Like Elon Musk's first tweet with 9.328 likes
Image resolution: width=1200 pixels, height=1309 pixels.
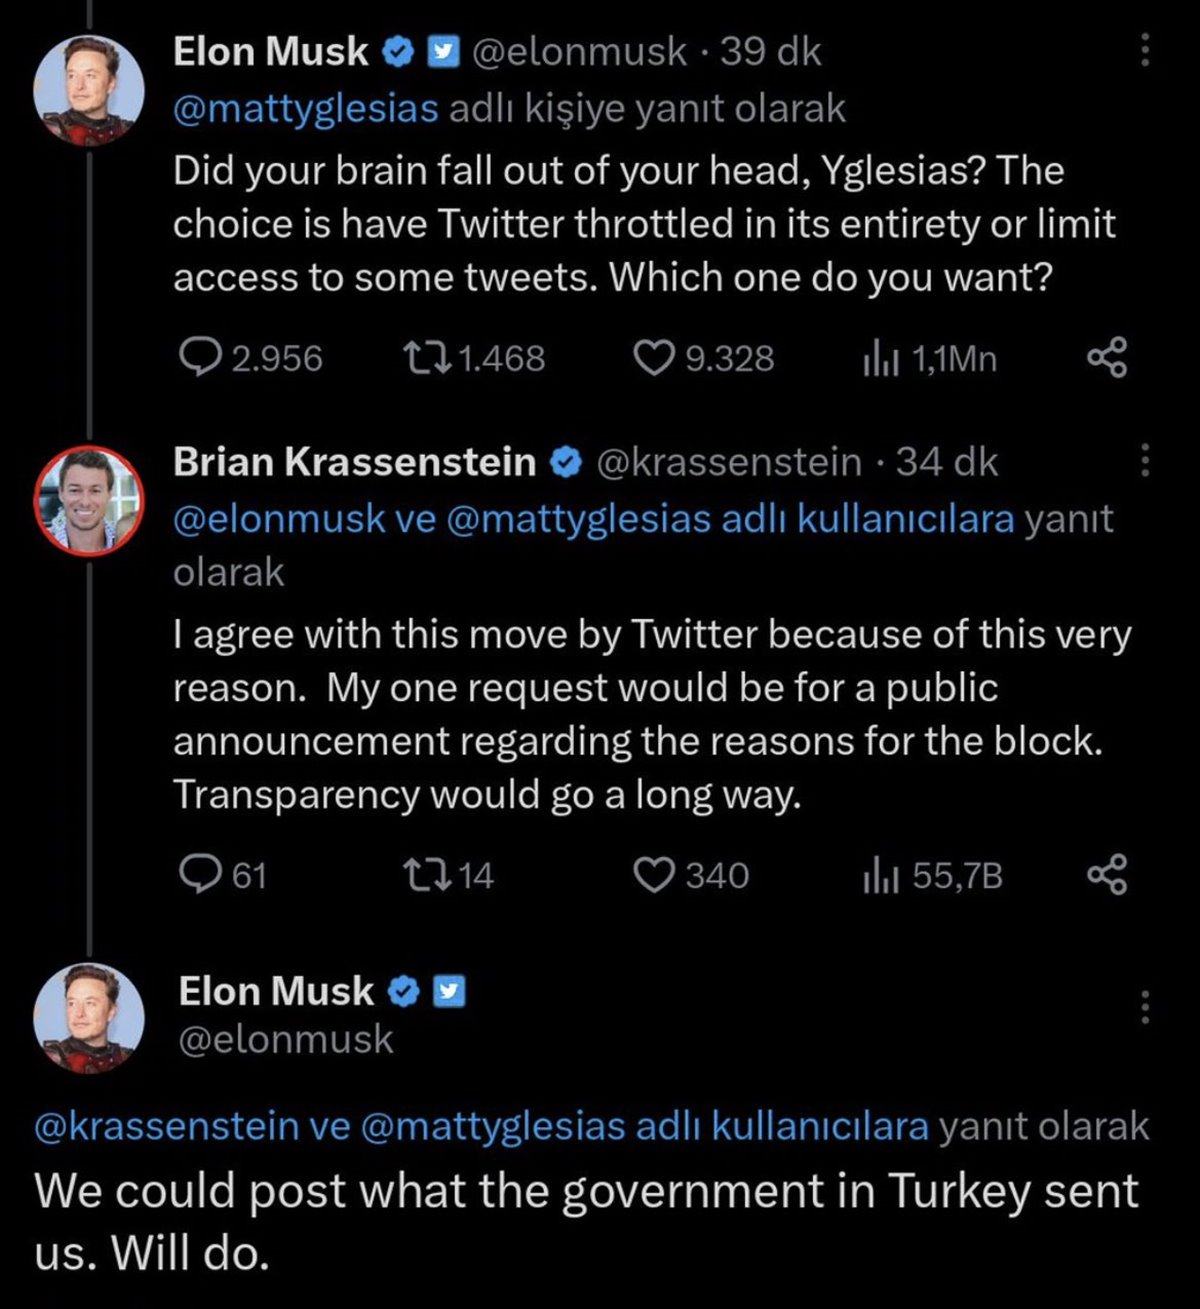[x=655, y=357]
